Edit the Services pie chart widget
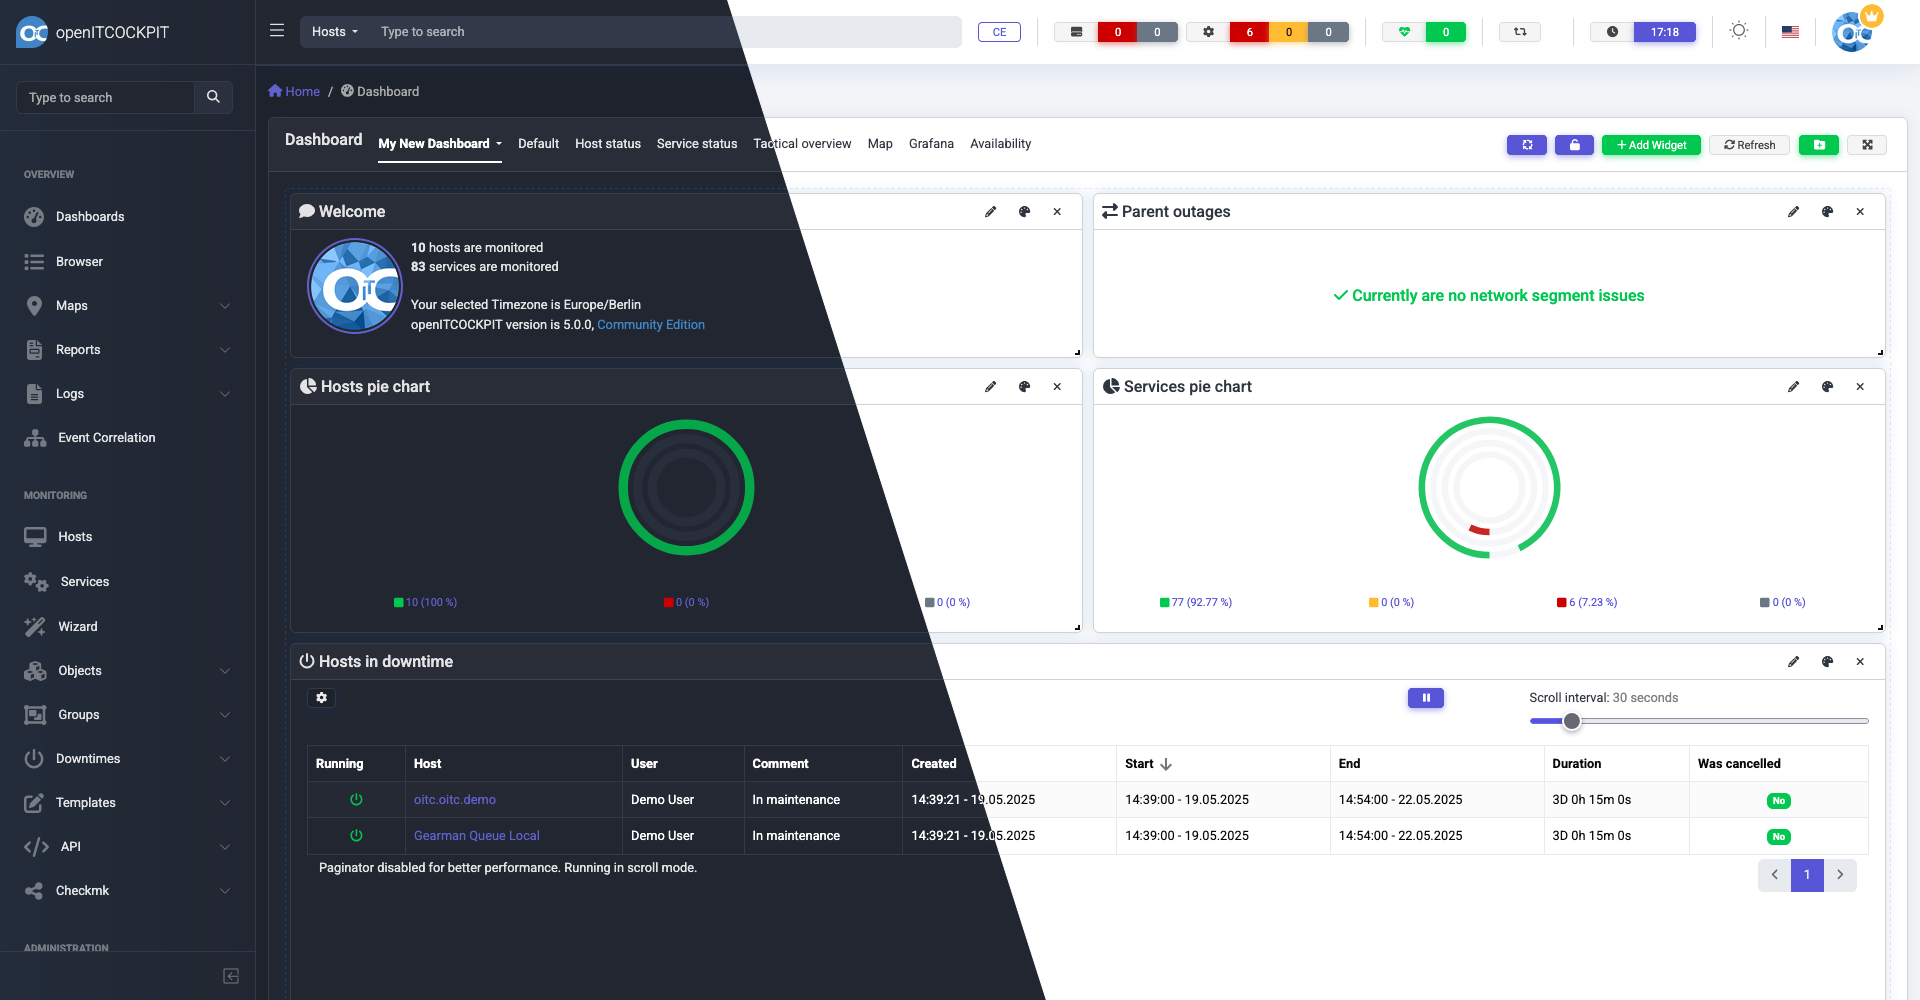 click(1793, 387)
